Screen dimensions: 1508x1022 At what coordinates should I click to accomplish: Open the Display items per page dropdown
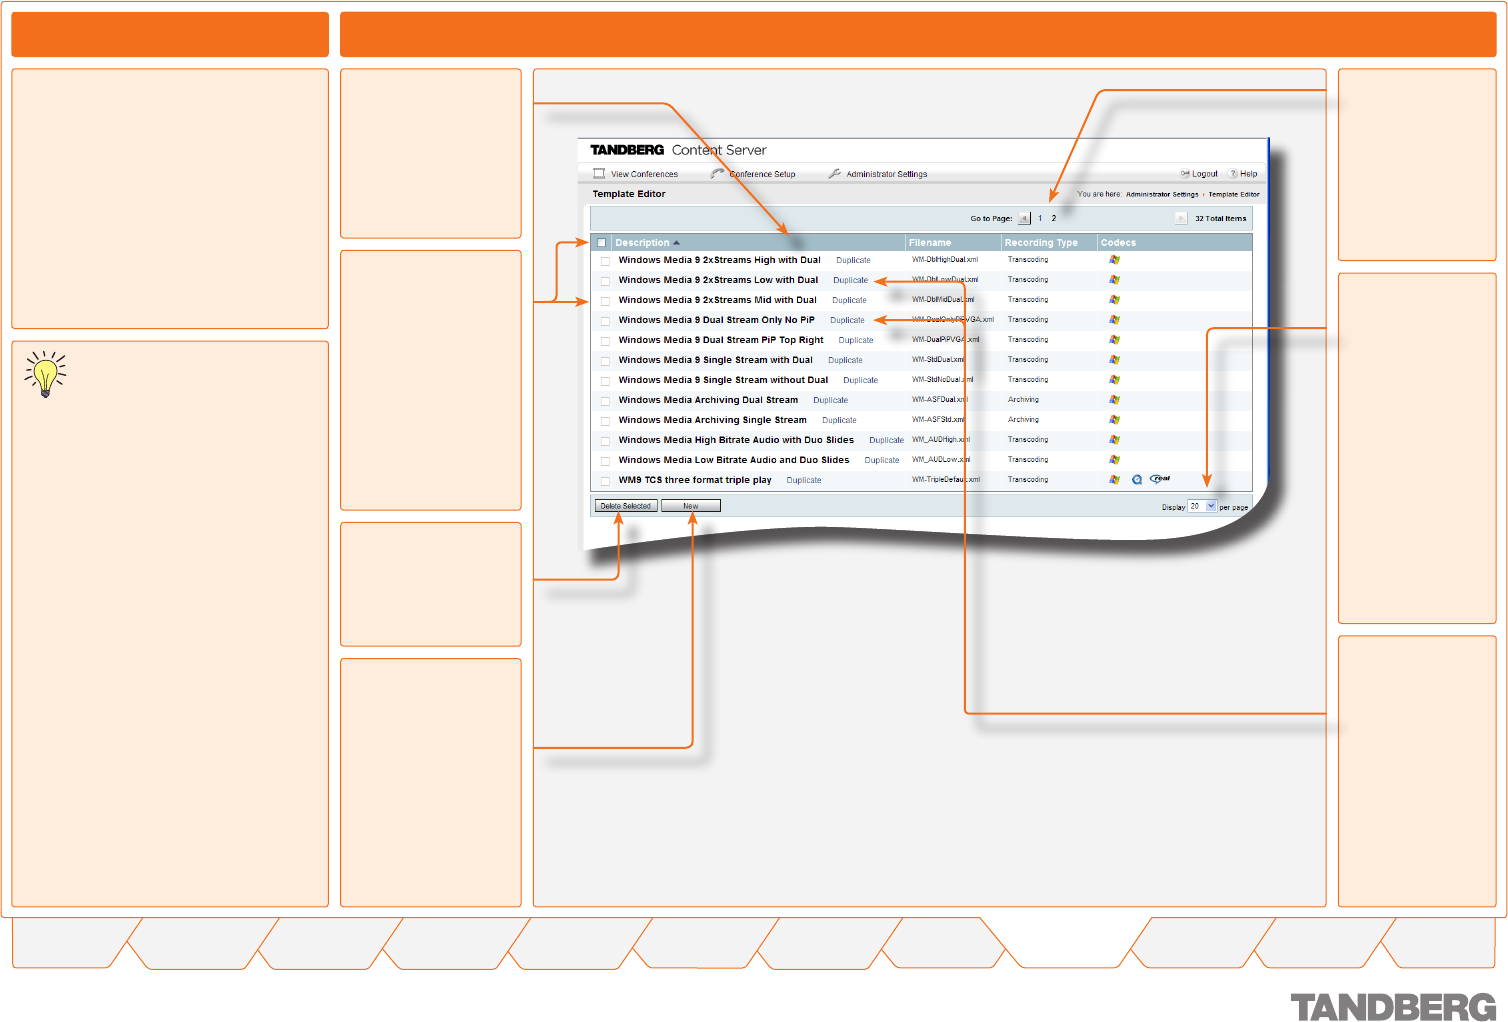(x=1202, y=506)
